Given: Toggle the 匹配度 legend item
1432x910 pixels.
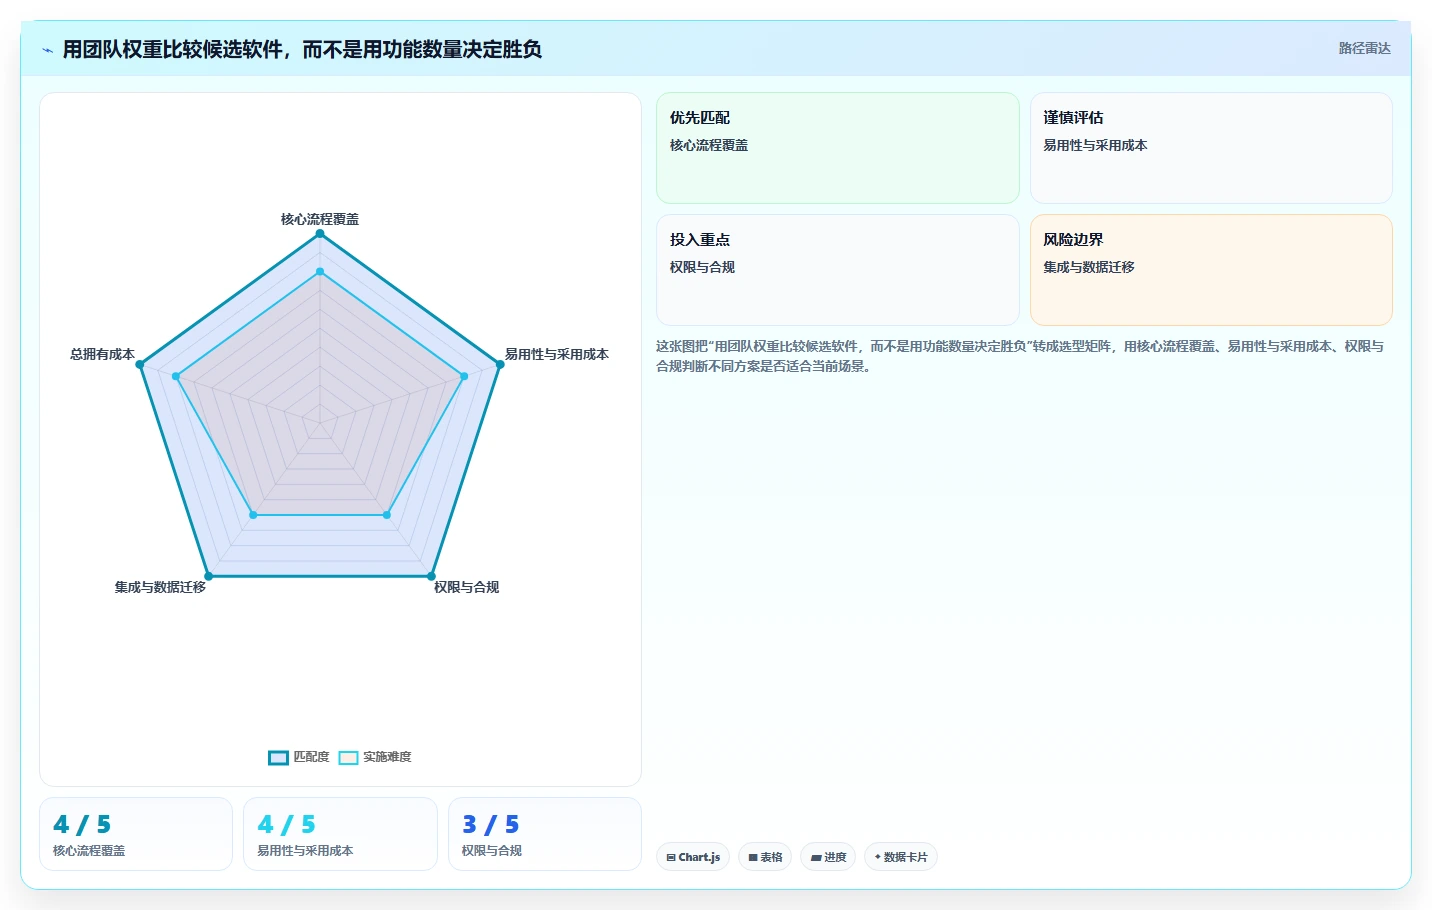Looking at the screenshot, I should pos(299,757).
